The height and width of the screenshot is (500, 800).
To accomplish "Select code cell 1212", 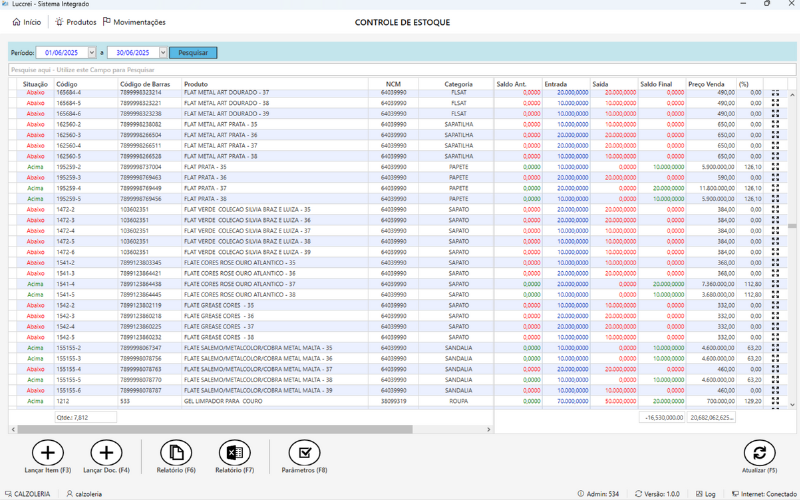I will click(62, 401).
